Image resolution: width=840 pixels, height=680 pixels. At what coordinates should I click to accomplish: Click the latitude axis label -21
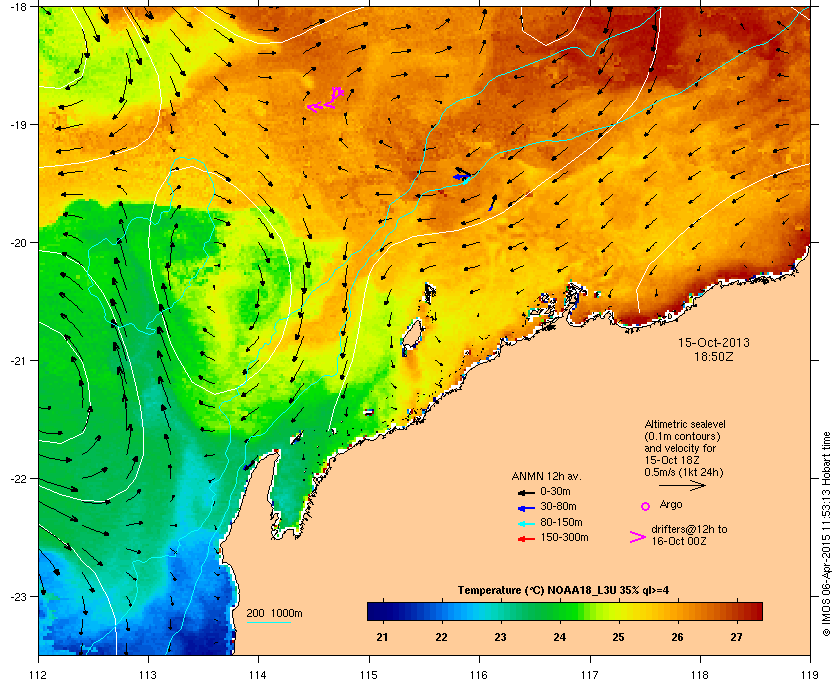[x=18, y=360]
